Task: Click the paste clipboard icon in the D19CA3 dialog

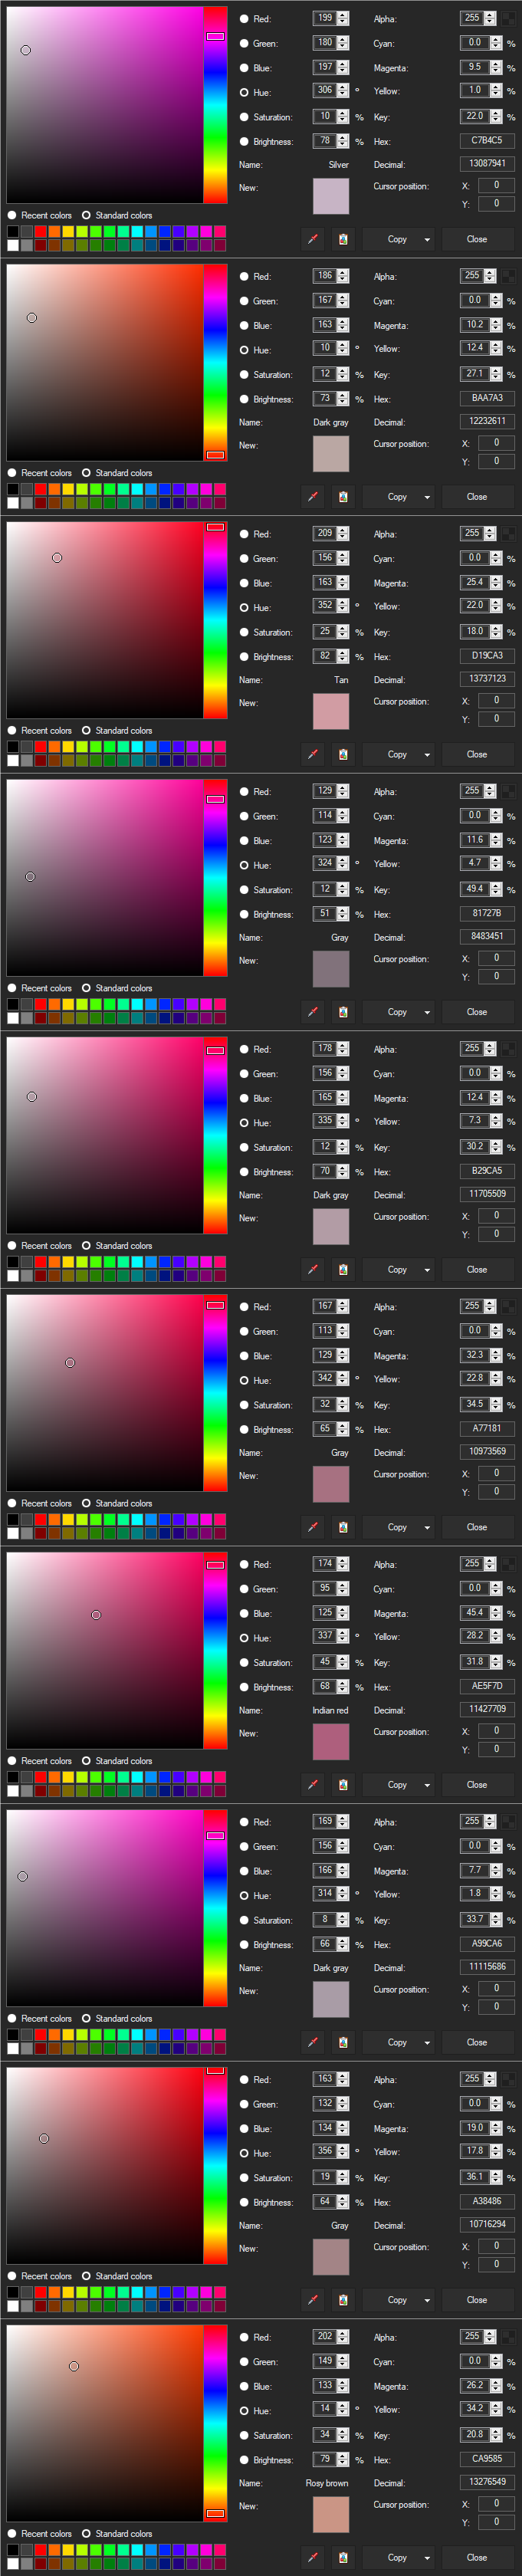Action: 343,754
